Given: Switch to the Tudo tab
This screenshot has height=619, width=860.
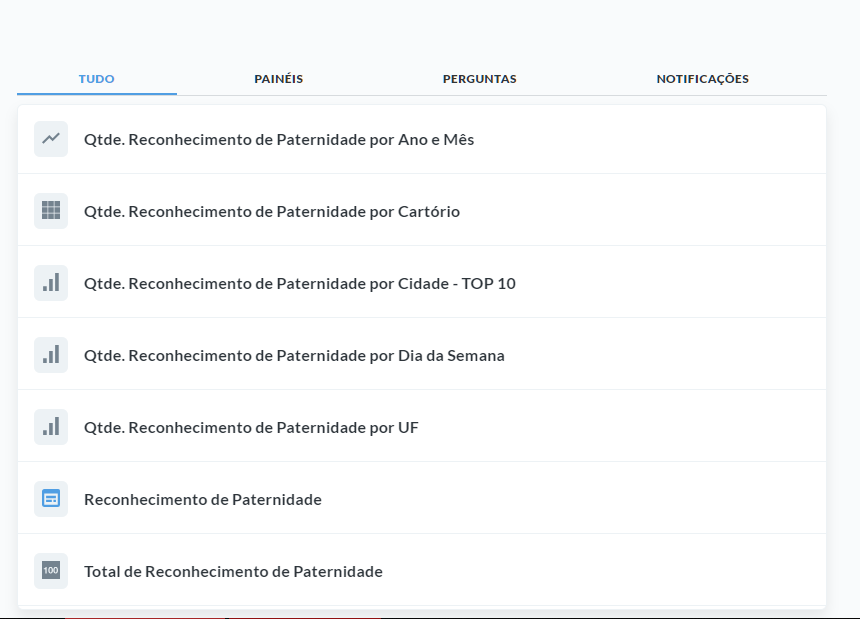Looking at the screenshot, I should point(97,79).
